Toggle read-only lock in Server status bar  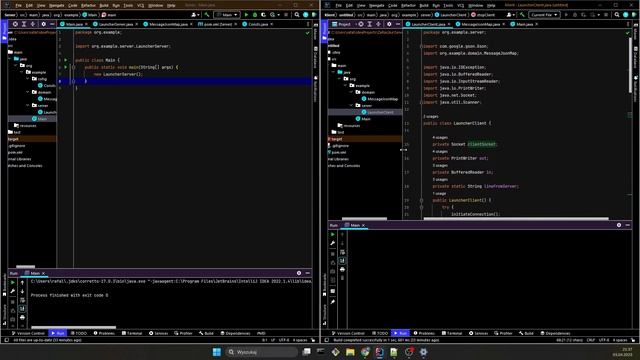click(x=313, y=340)
